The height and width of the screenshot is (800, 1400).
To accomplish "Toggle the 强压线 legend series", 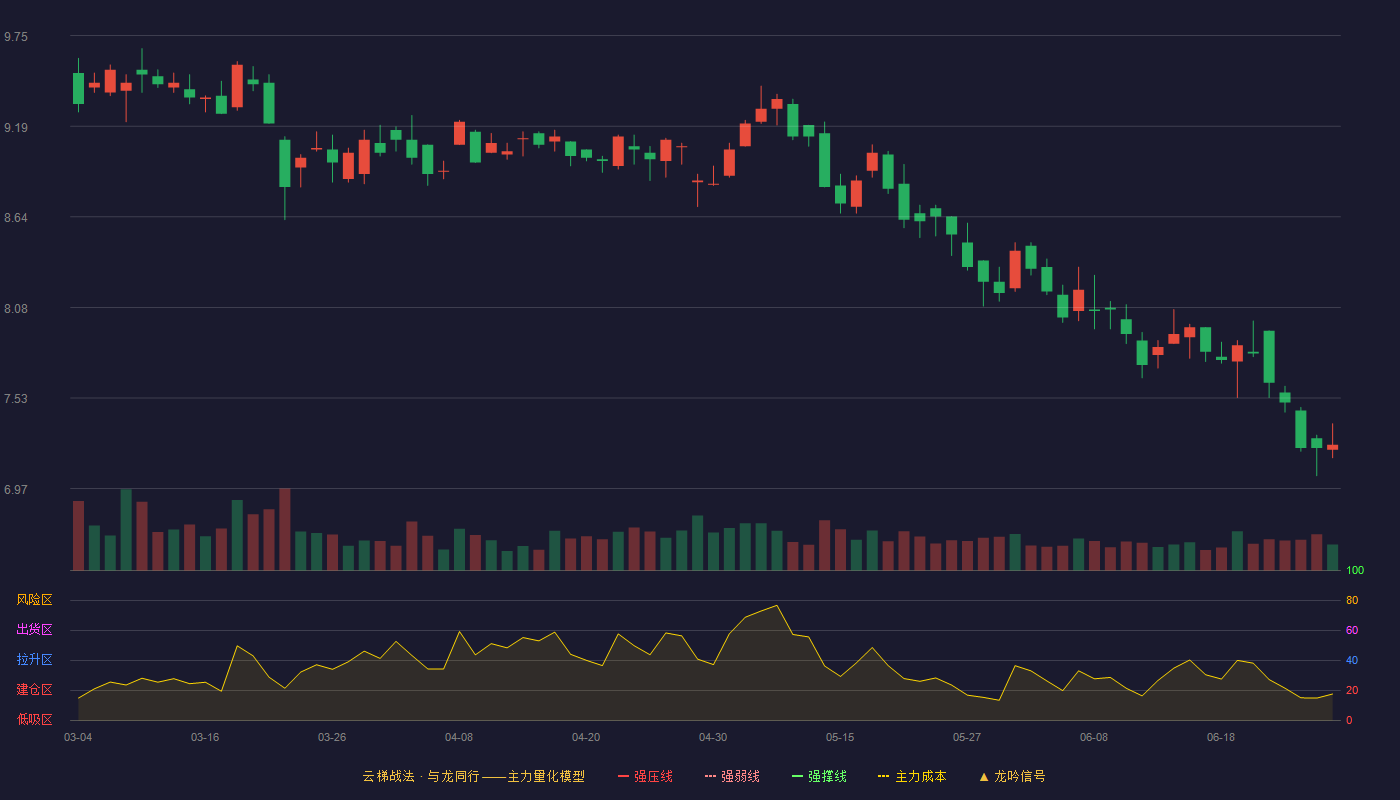I will coord(645,776).
